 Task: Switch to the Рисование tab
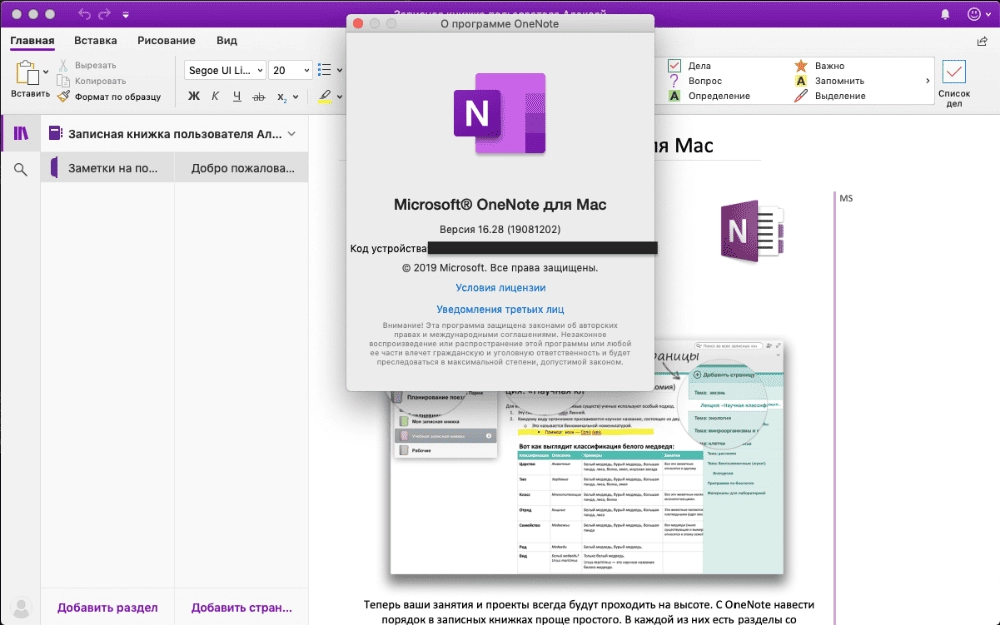pyautogui.click(x=166, y=40)
